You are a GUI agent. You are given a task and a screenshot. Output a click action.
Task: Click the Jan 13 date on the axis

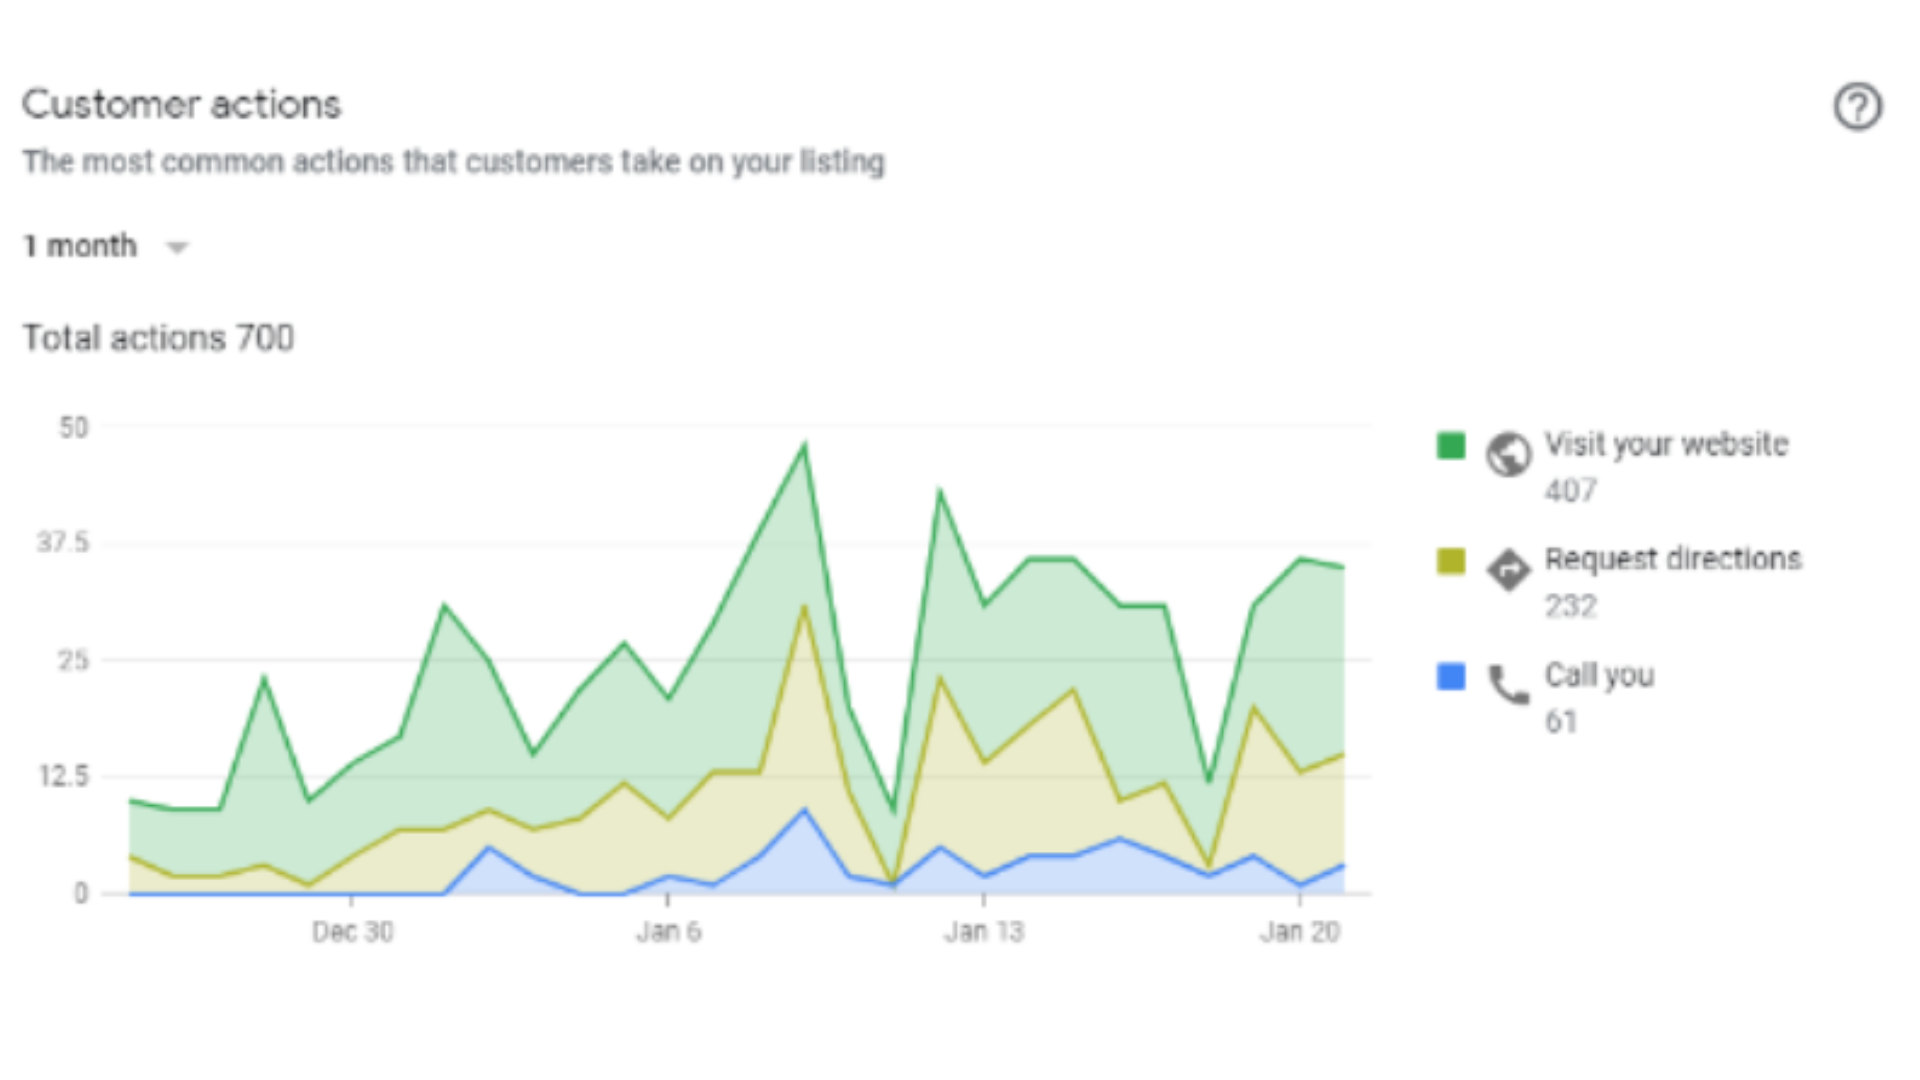point(984,932)
